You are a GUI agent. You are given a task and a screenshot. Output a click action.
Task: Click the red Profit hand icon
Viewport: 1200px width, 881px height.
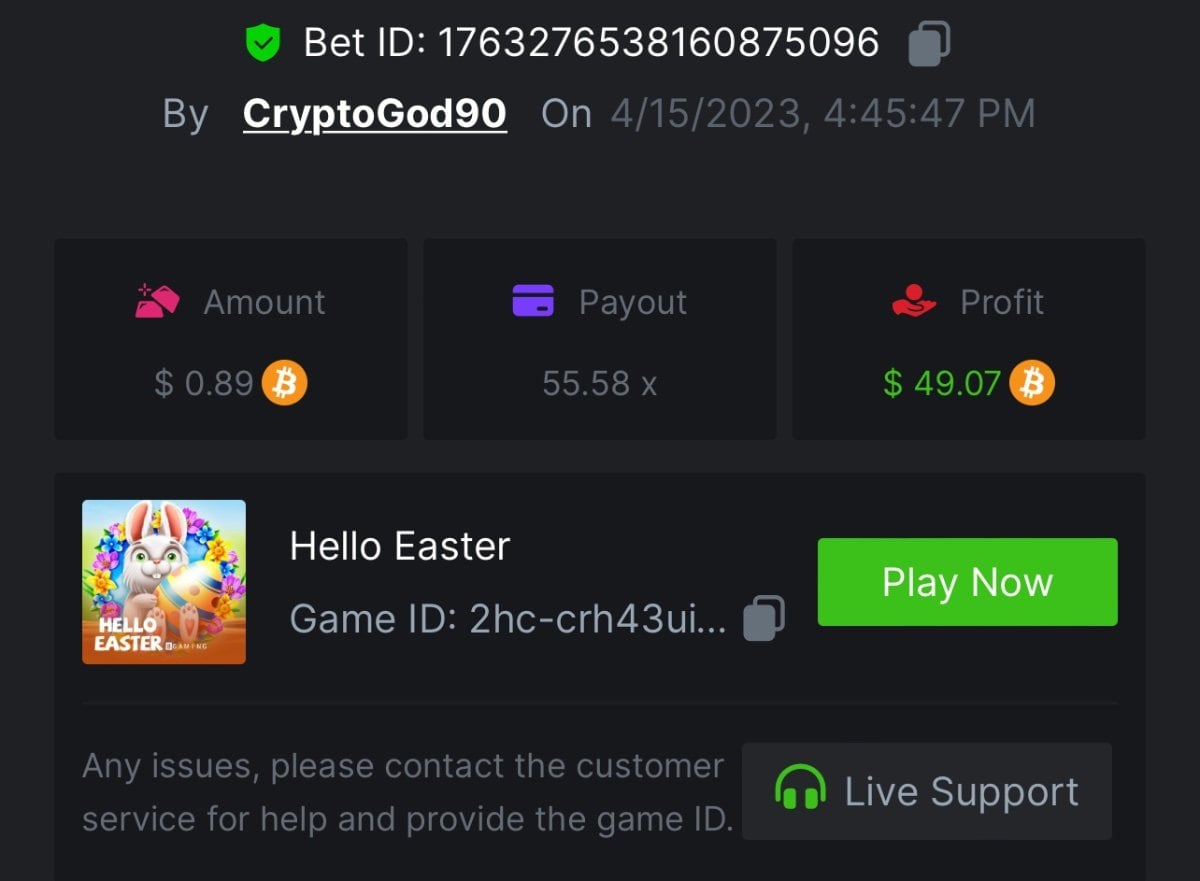pos(914,301)
